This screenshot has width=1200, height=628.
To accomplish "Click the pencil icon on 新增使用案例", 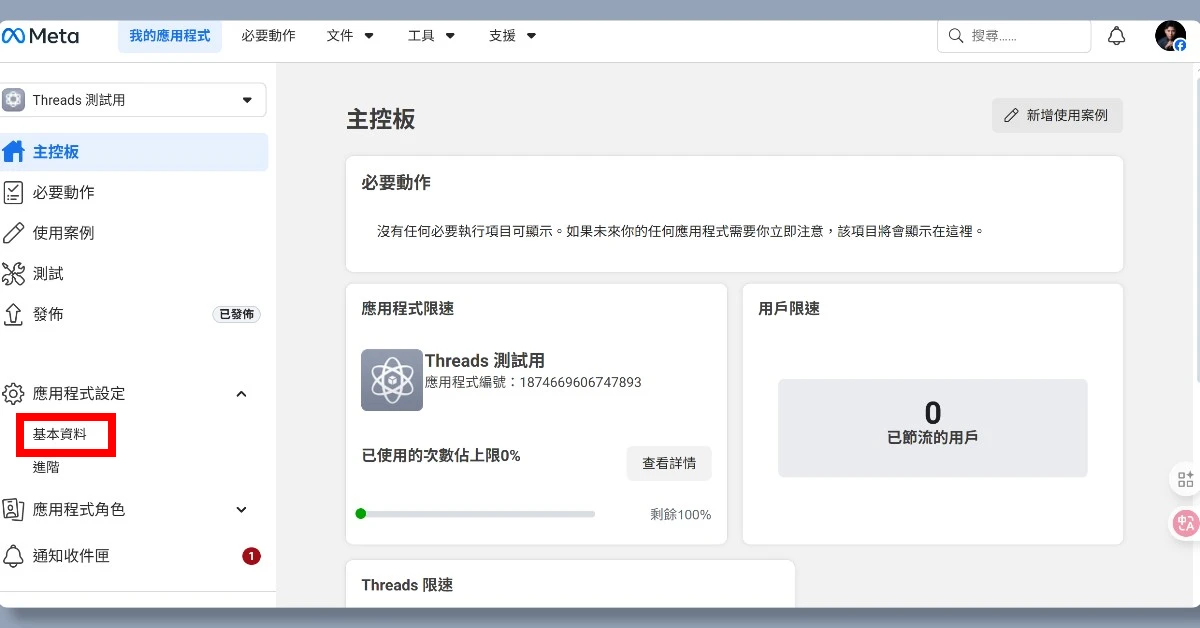I will click(1012, 115).
